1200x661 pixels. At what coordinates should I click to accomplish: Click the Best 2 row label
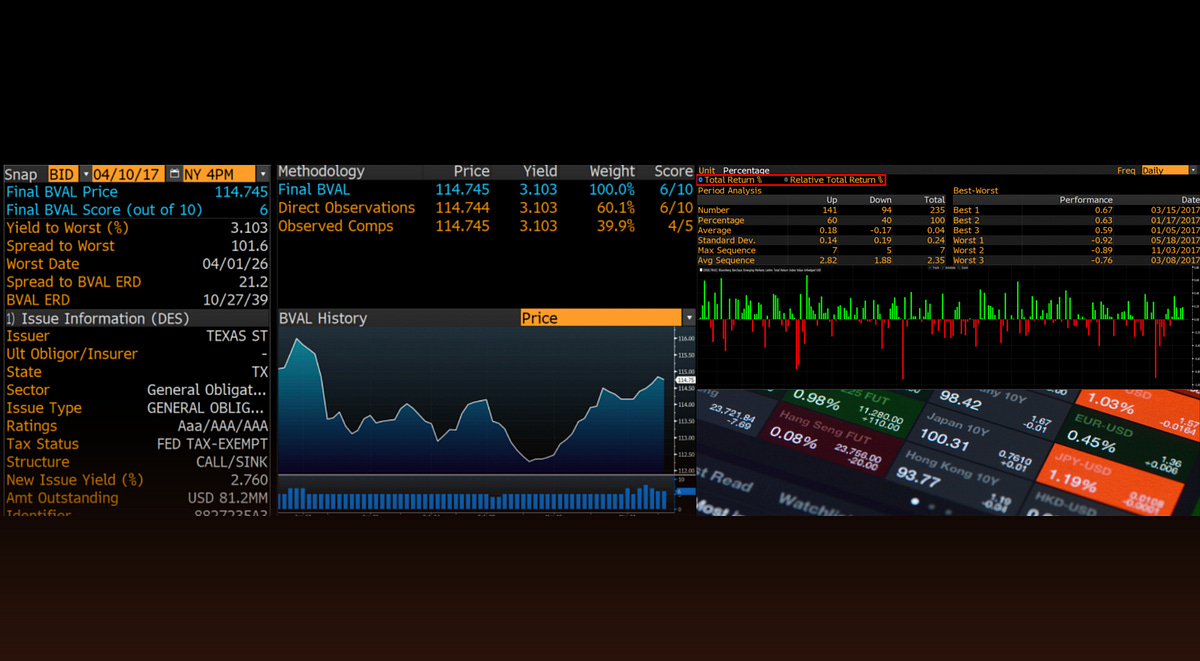point(967,220)
